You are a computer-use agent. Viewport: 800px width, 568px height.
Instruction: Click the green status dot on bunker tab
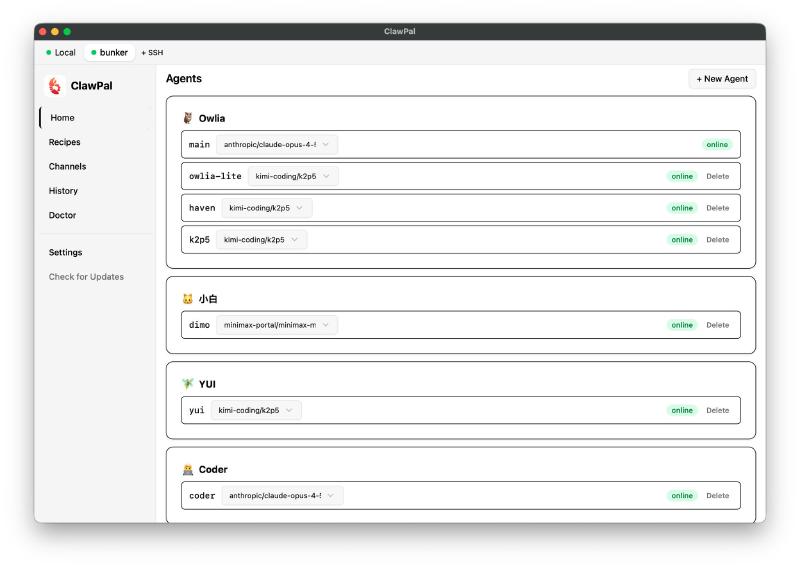pyautogui.click(x=94, y=52)
